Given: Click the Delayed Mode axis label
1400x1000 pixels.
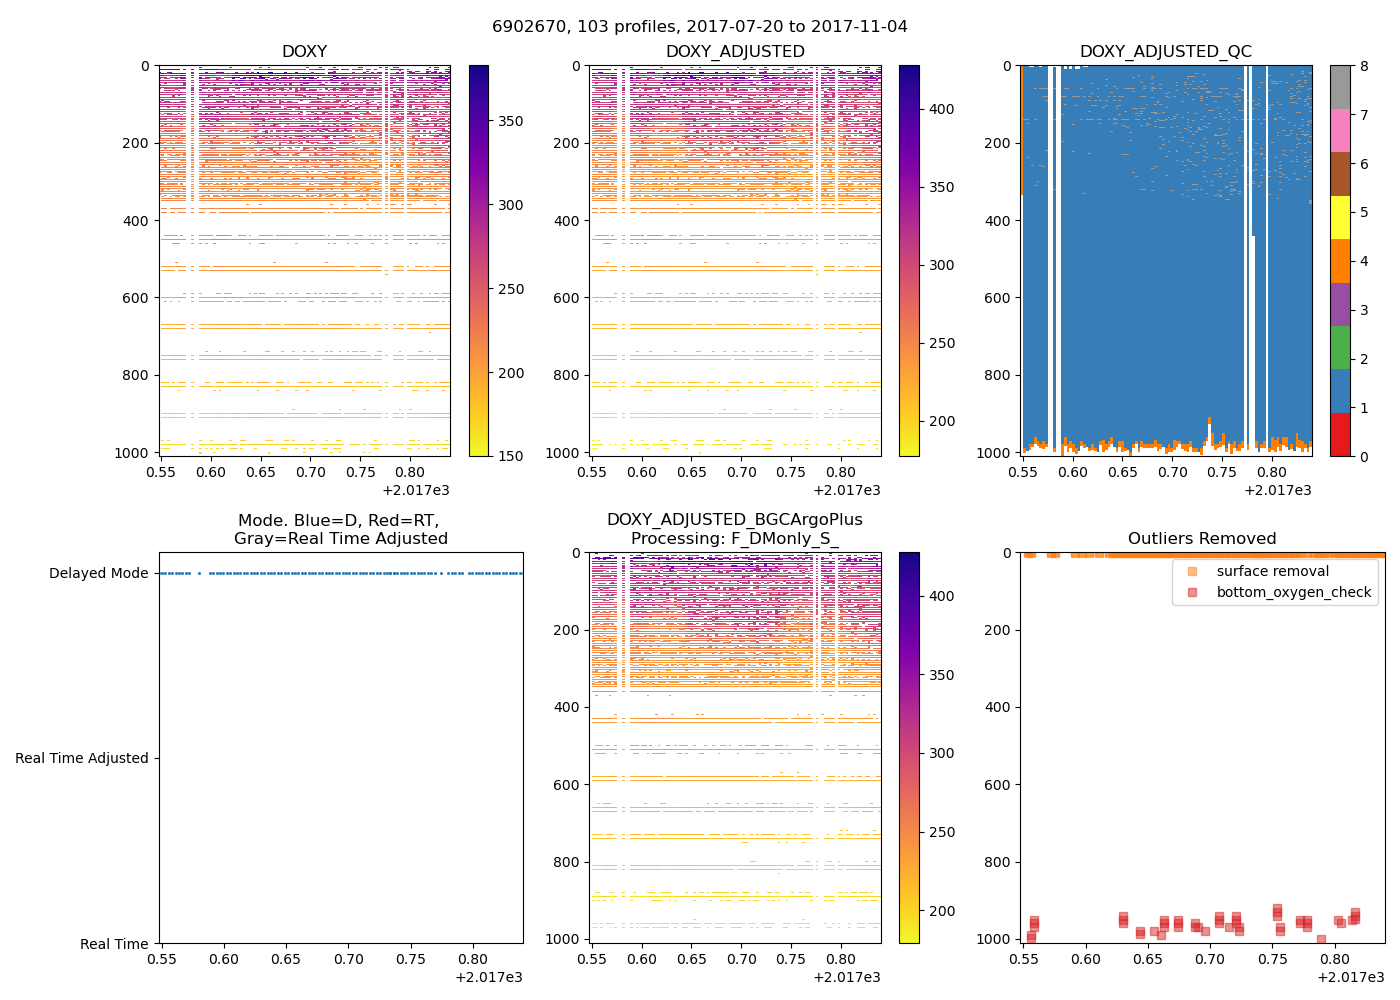Looking at the screenshot, I should (98, 573).
